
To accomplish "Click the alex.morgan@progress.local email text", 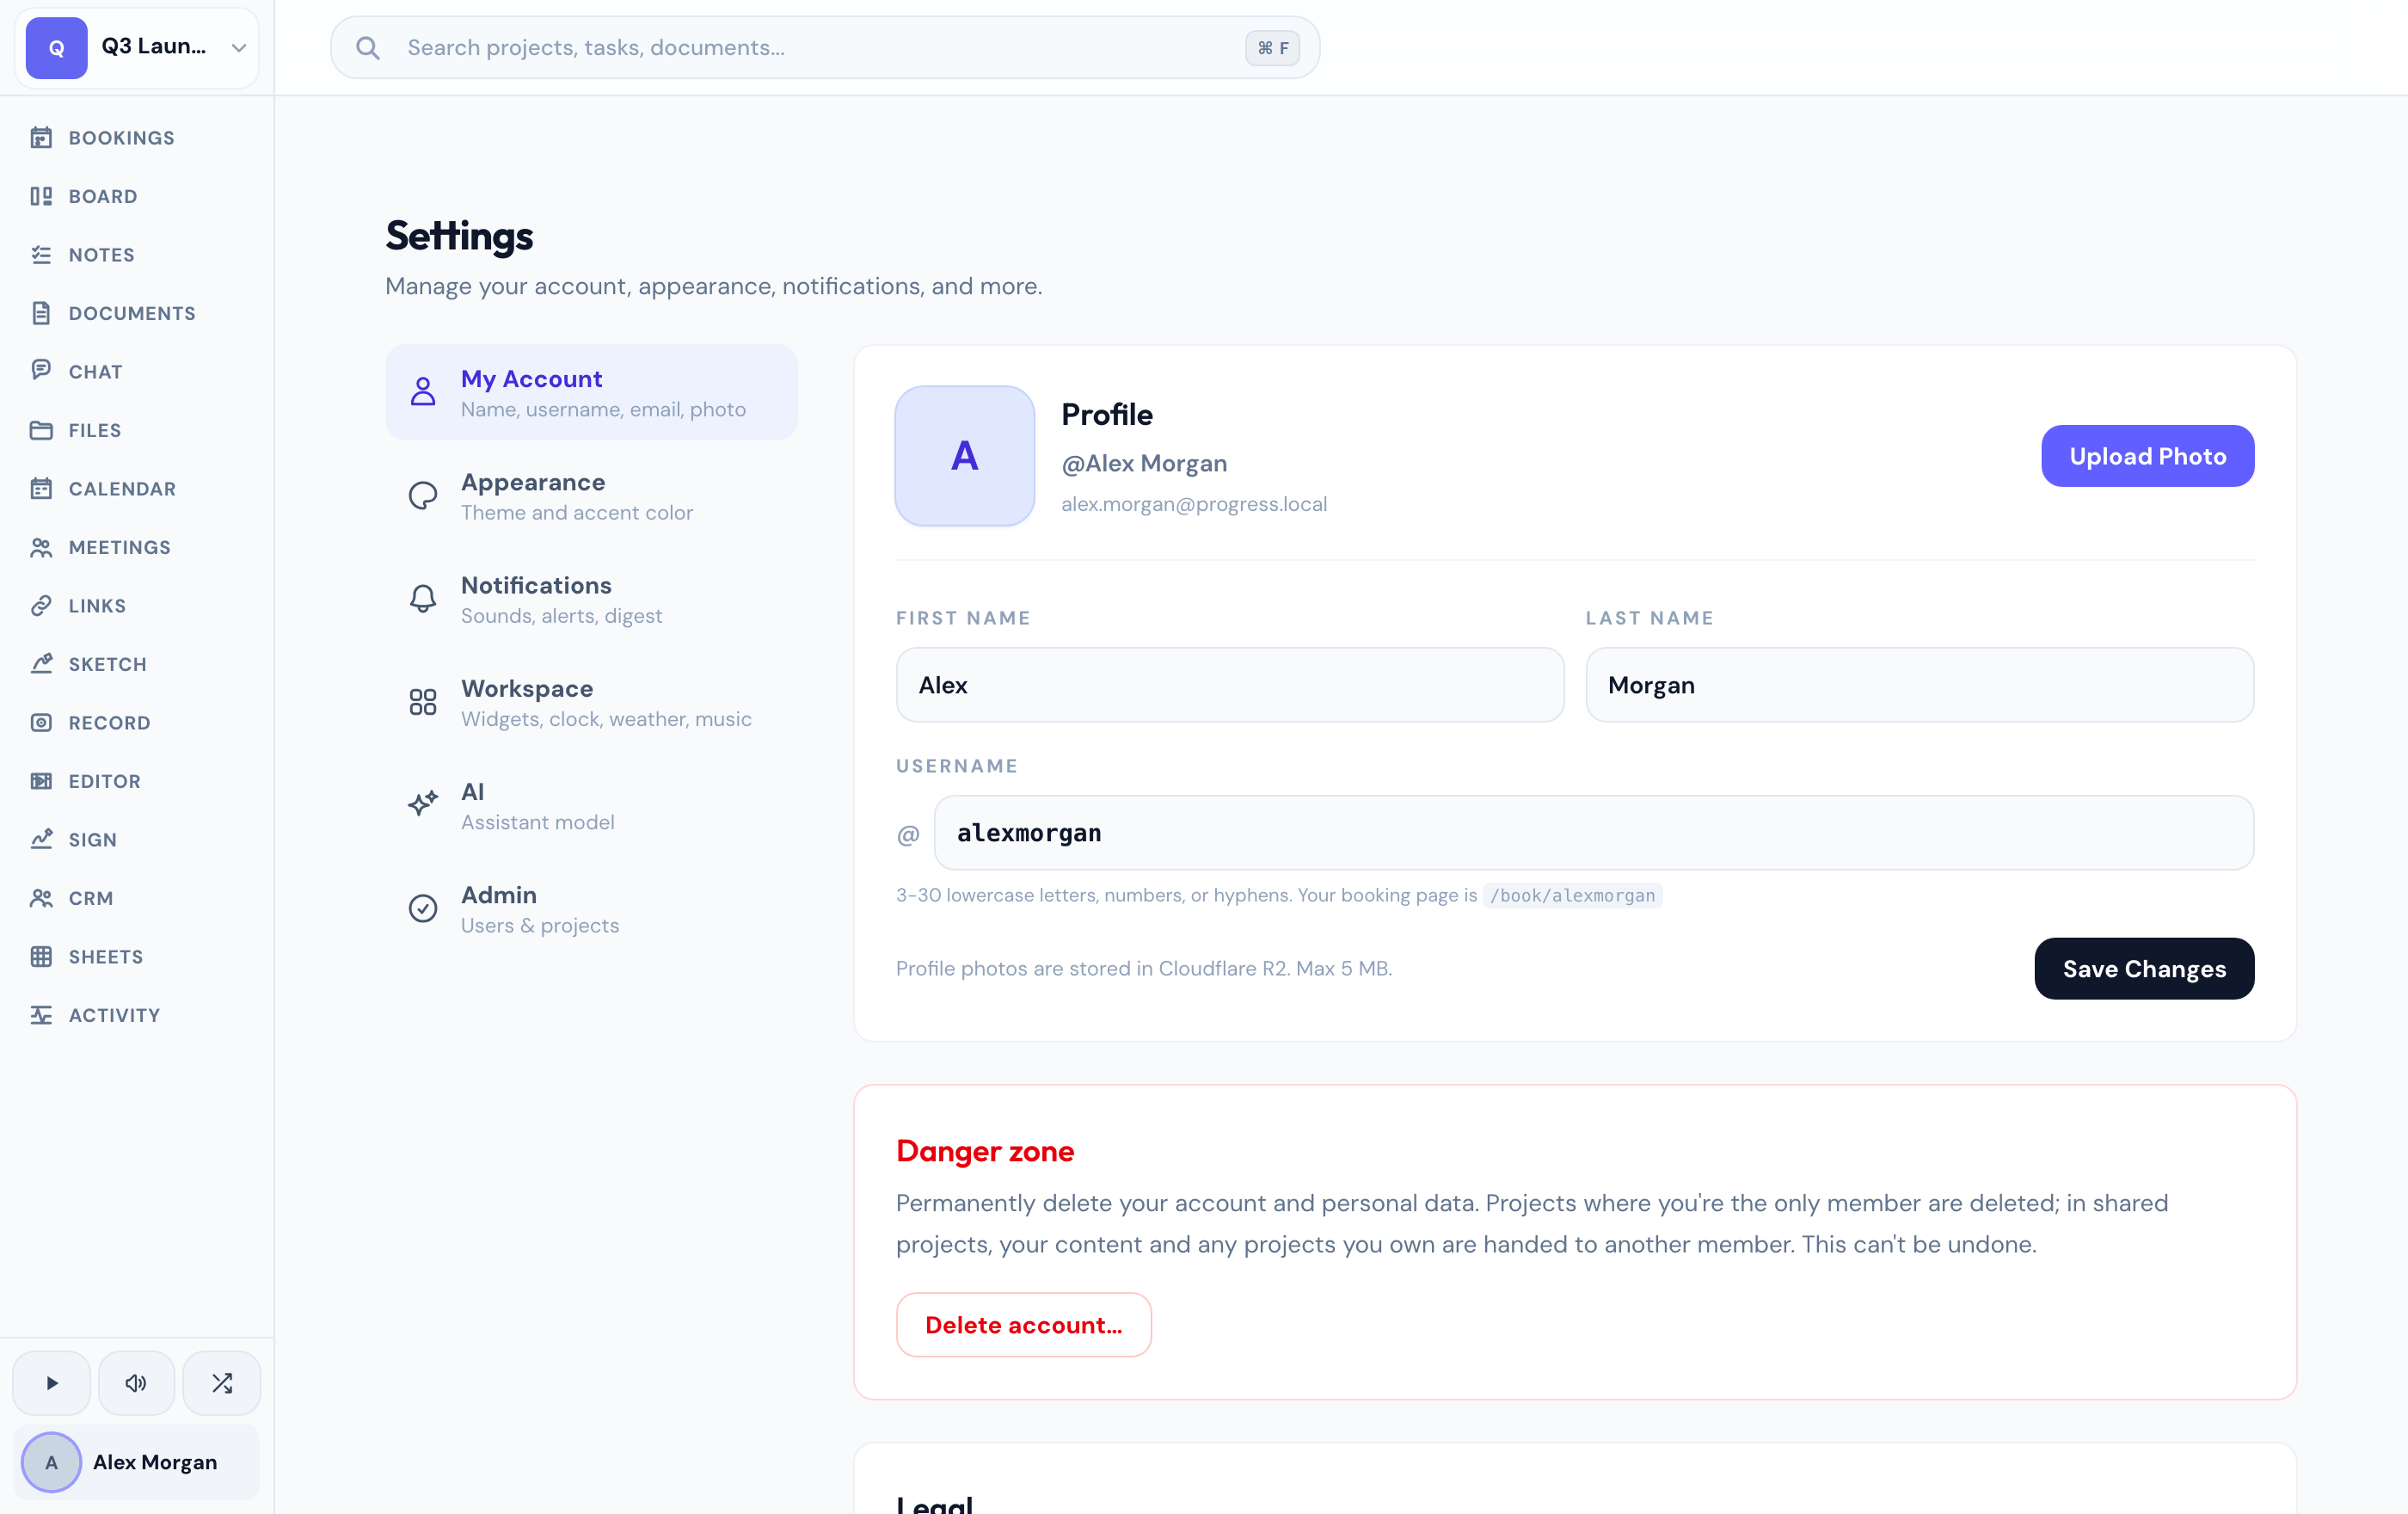I will 1194,504.
